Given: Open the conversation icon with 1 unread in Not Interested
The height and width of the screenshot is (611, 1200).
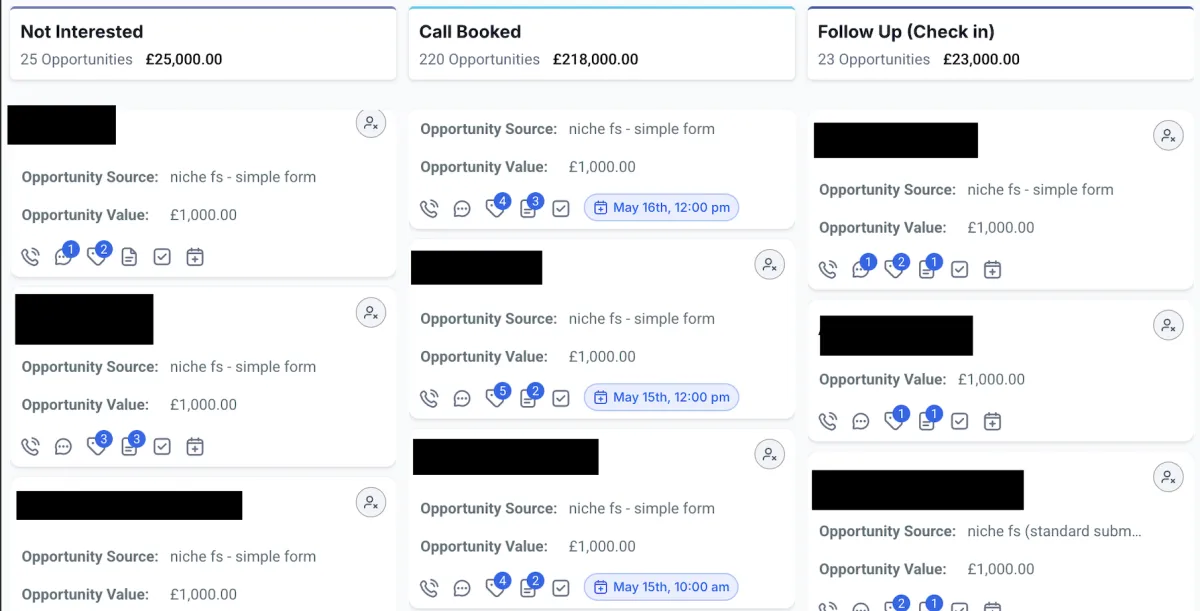Looking at the screenshot, I should click(65, 255).
